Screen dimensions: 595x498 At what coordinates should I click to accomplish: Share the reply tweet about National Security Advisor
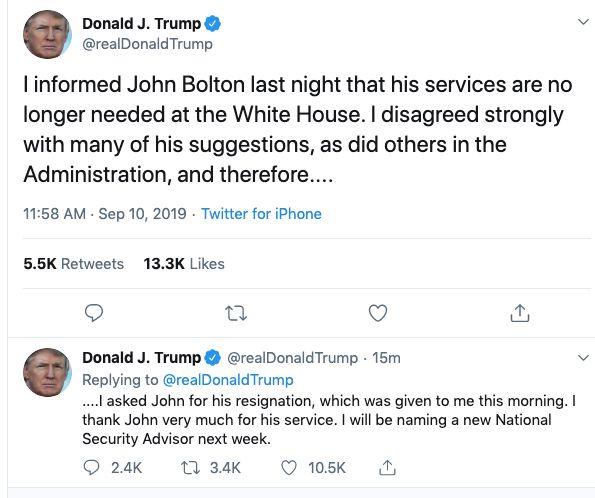pyautogui.click(x=387, y=468)
